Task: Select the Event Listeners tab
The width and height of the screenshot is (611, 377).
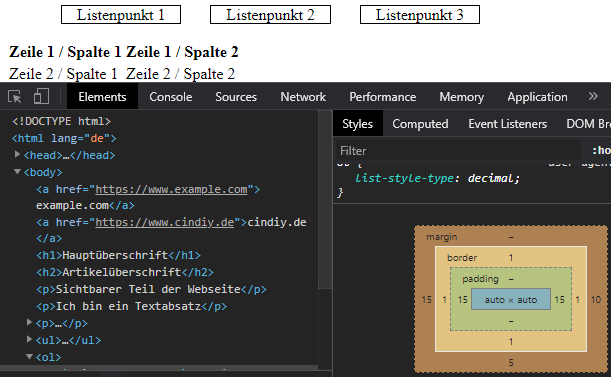Action: click(507, 124)
